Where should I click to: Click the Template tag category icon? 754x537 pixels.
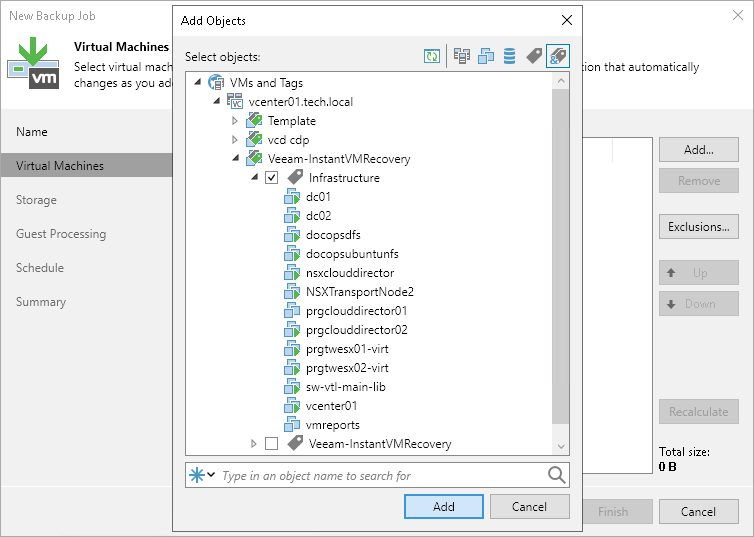[x=254, y=121]
